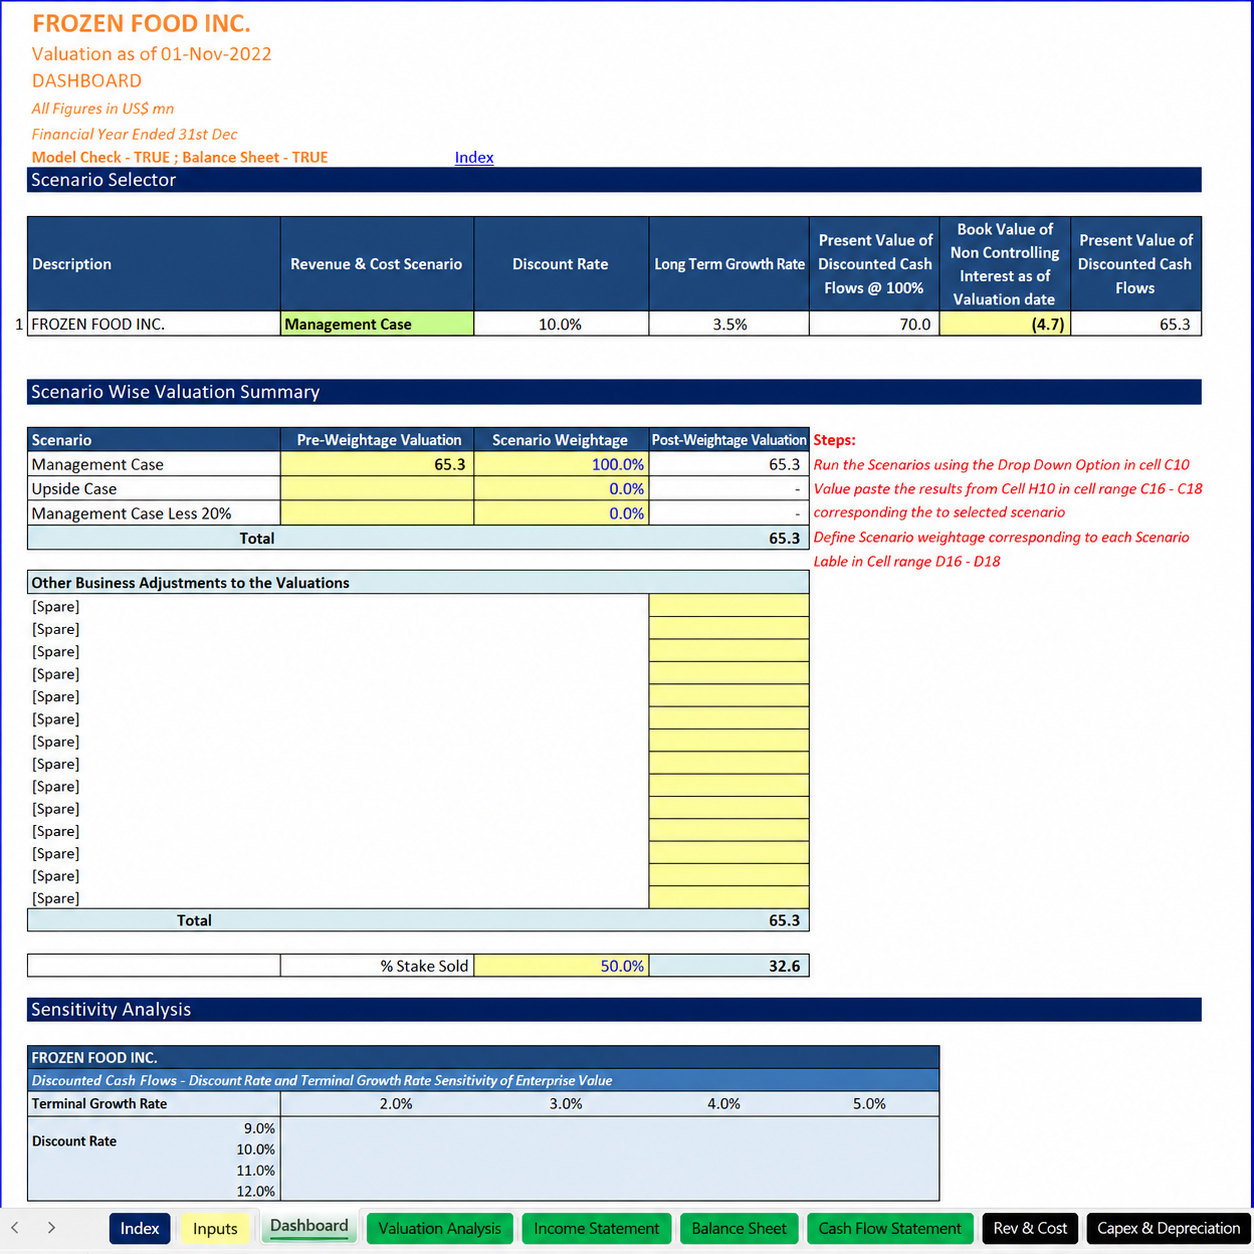This screenshot has width=1254, height=1254.
Task: Click the Post-Weightage Valuation column header
Action: pos(729,440)
